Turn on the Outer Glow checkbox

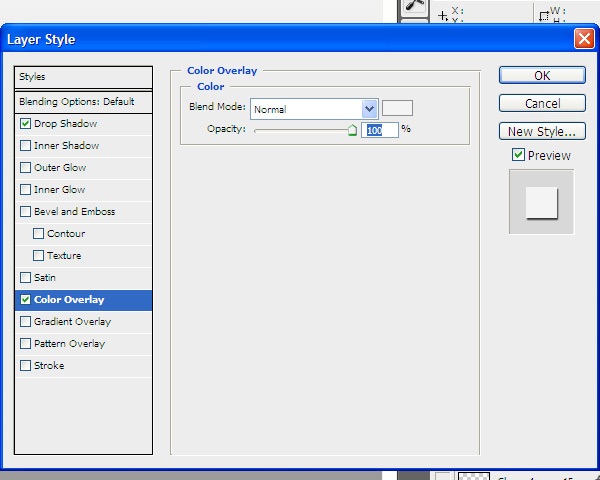(x=25, y=168)
